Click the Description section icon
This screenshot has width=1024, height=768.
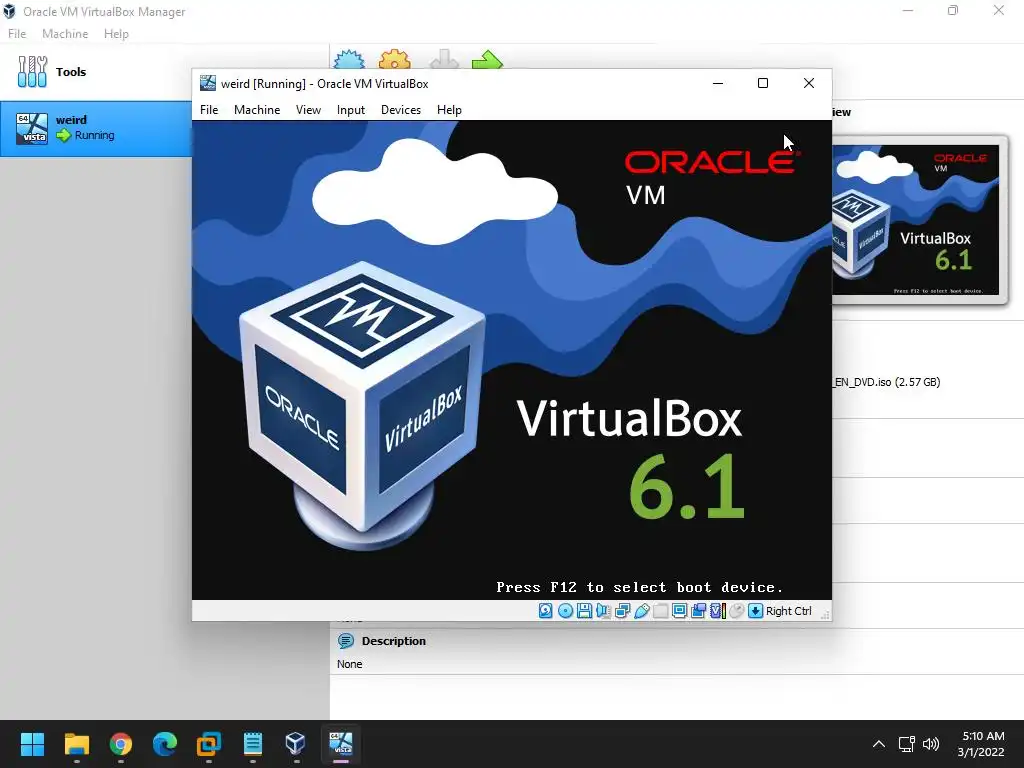(x=345, y=641)
